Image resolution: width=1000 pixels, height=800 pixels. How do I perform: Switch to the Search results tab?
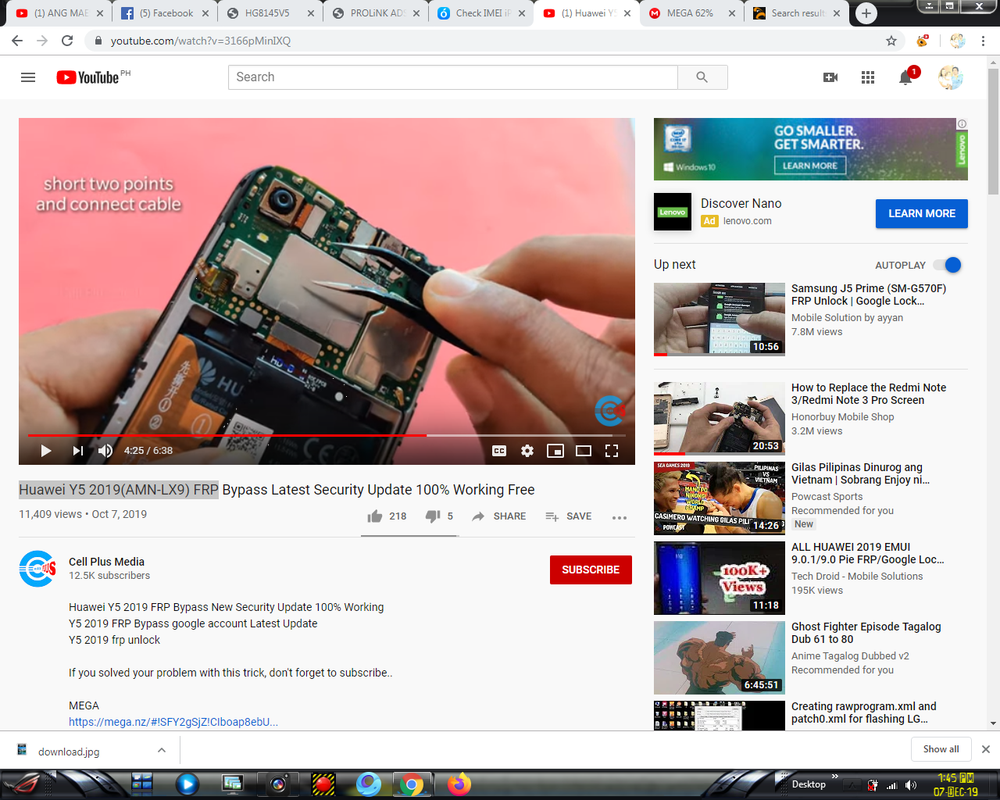797,13
